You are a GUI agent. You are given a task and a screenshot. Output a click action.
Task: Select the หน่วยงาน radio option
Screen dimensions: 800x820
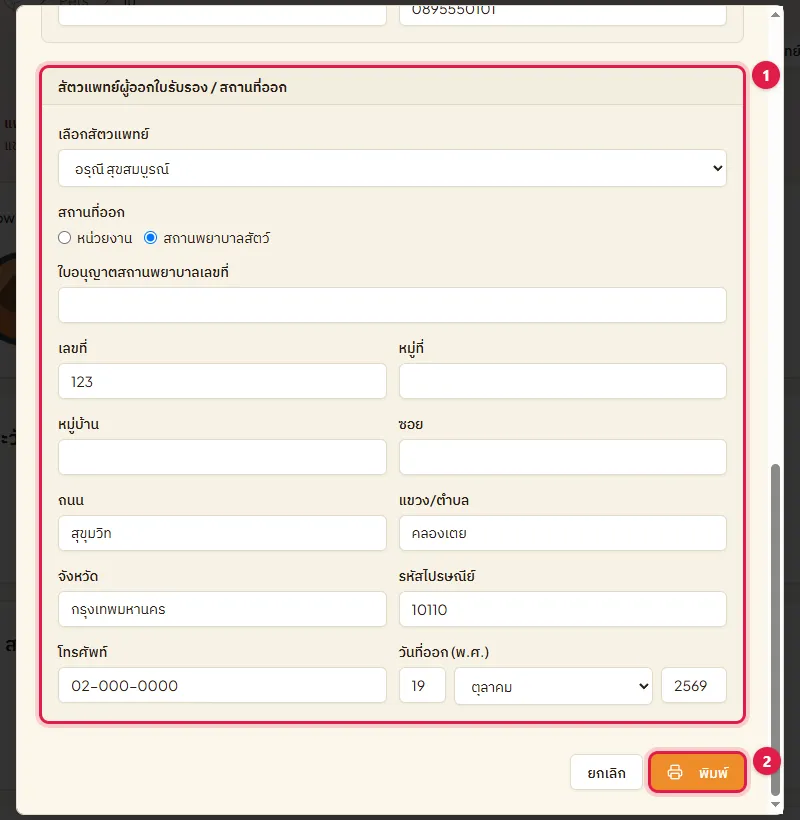[x=64, y=238]
